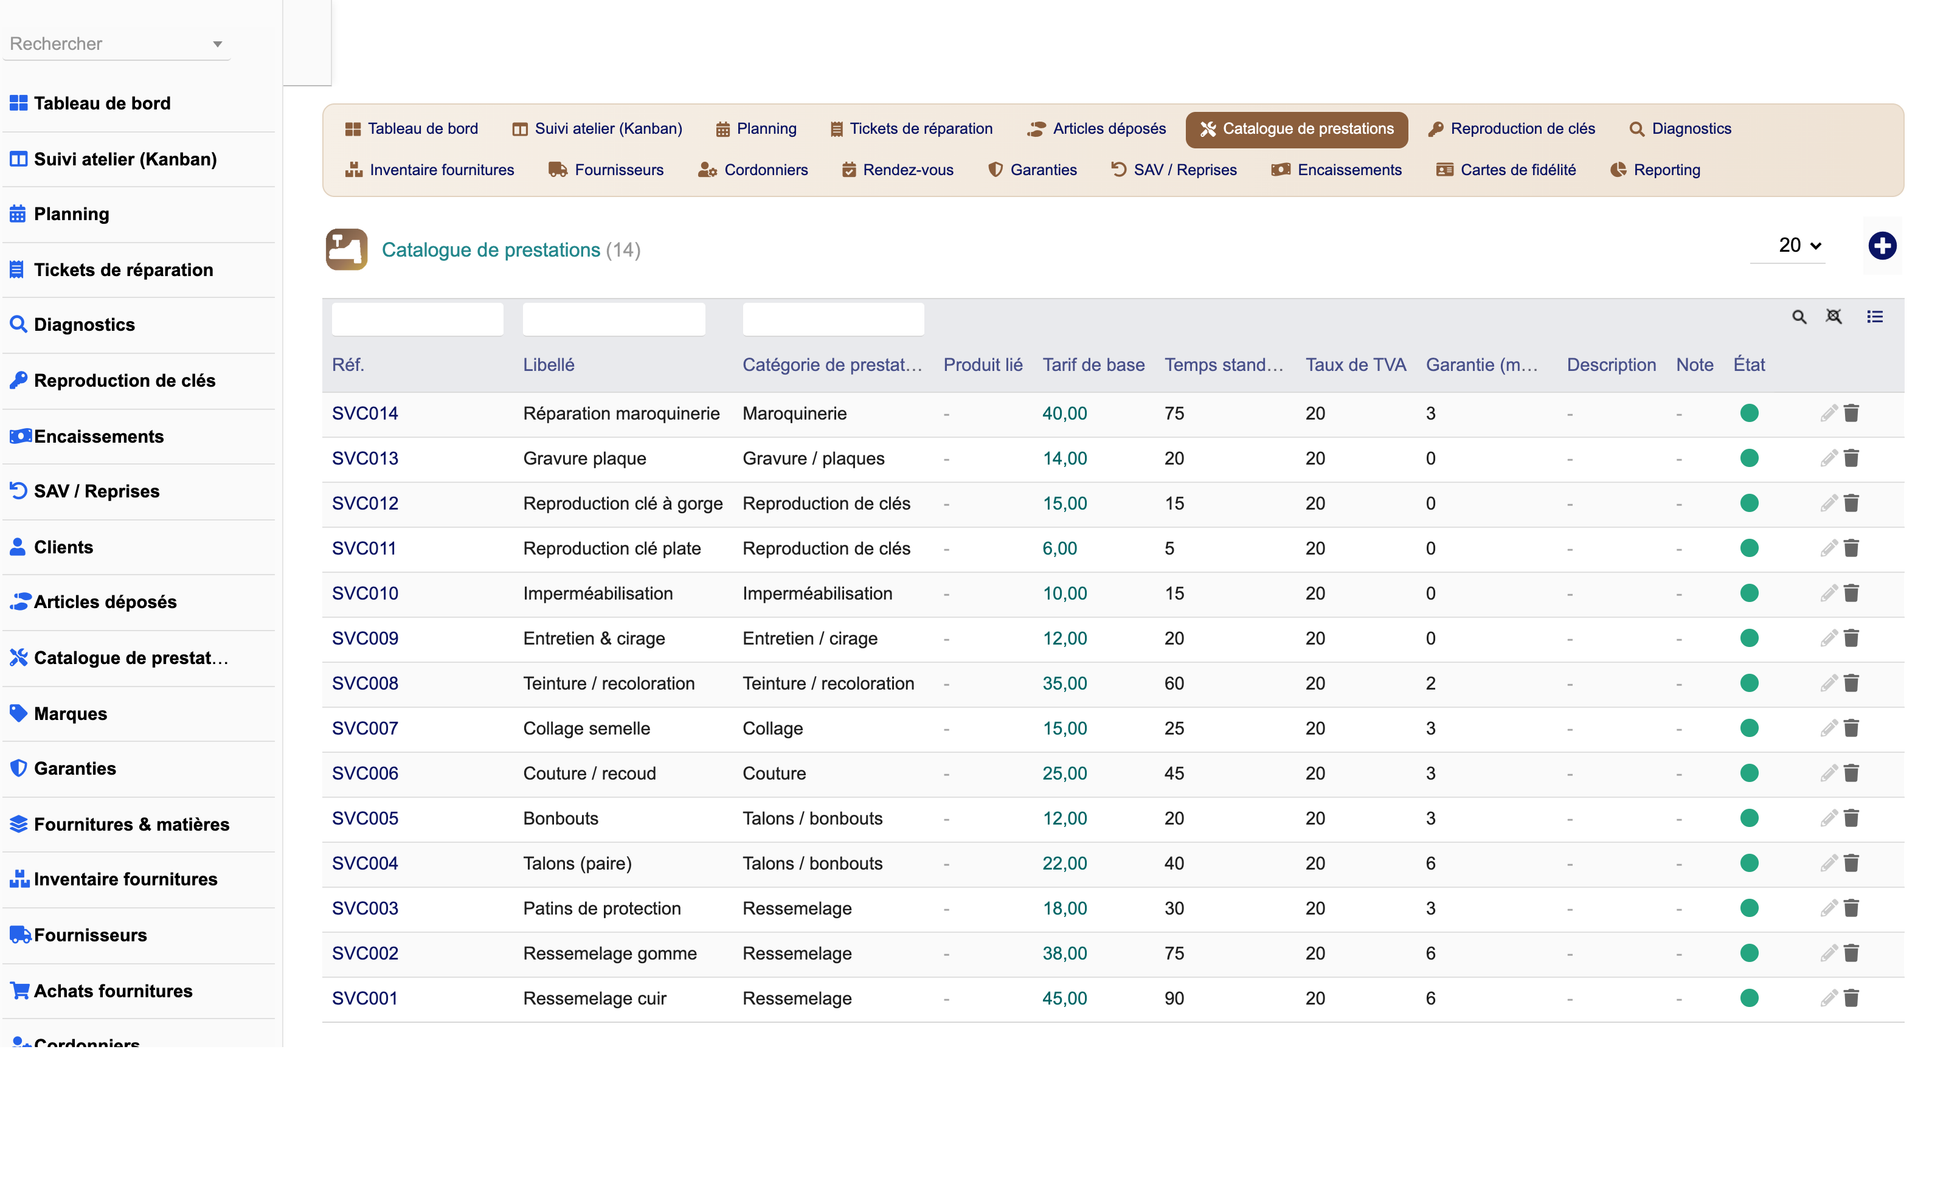
Task: Click Fournisseurs truck icon in sidebar
Action: tap(20, 935)
